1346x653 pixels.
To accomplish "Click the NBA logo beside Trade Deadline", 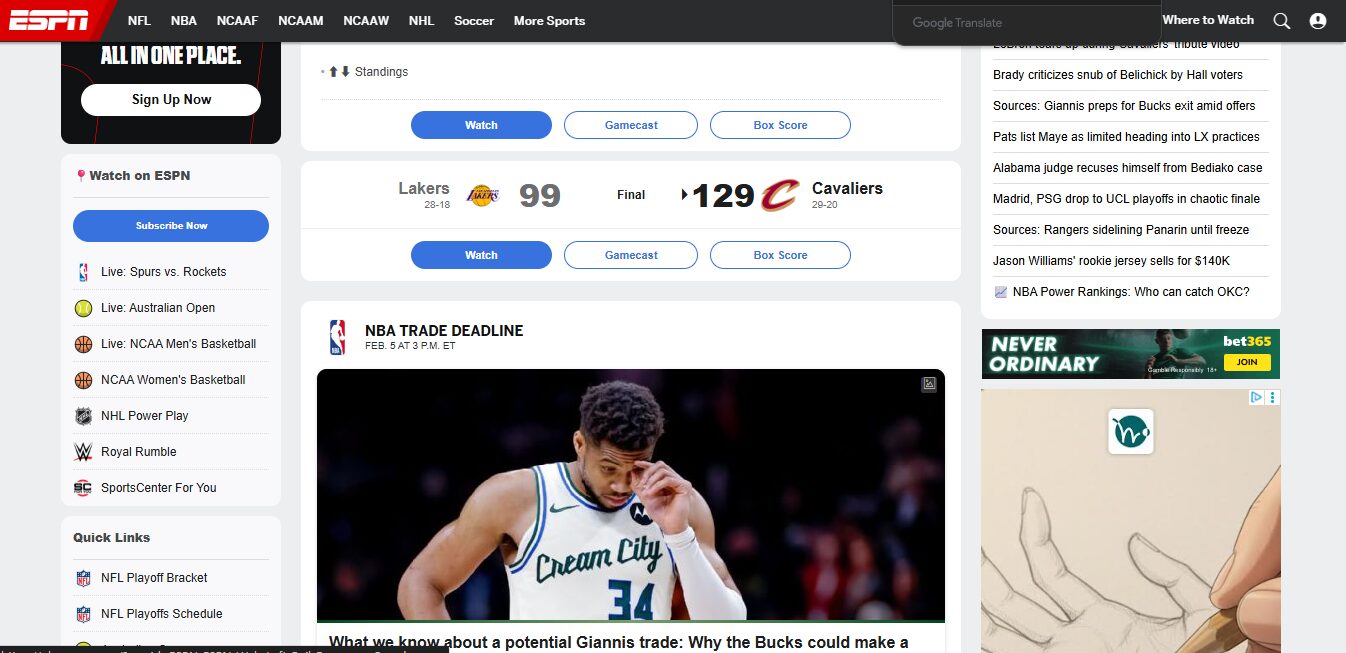I will pos(337,337).
